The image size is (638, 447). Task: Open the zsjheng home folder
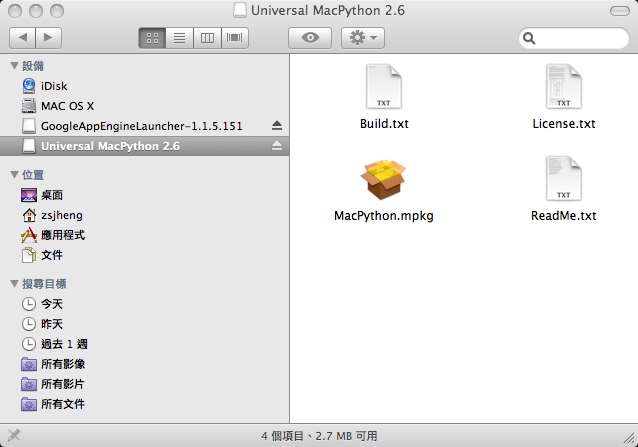click(x=144, y=215)
